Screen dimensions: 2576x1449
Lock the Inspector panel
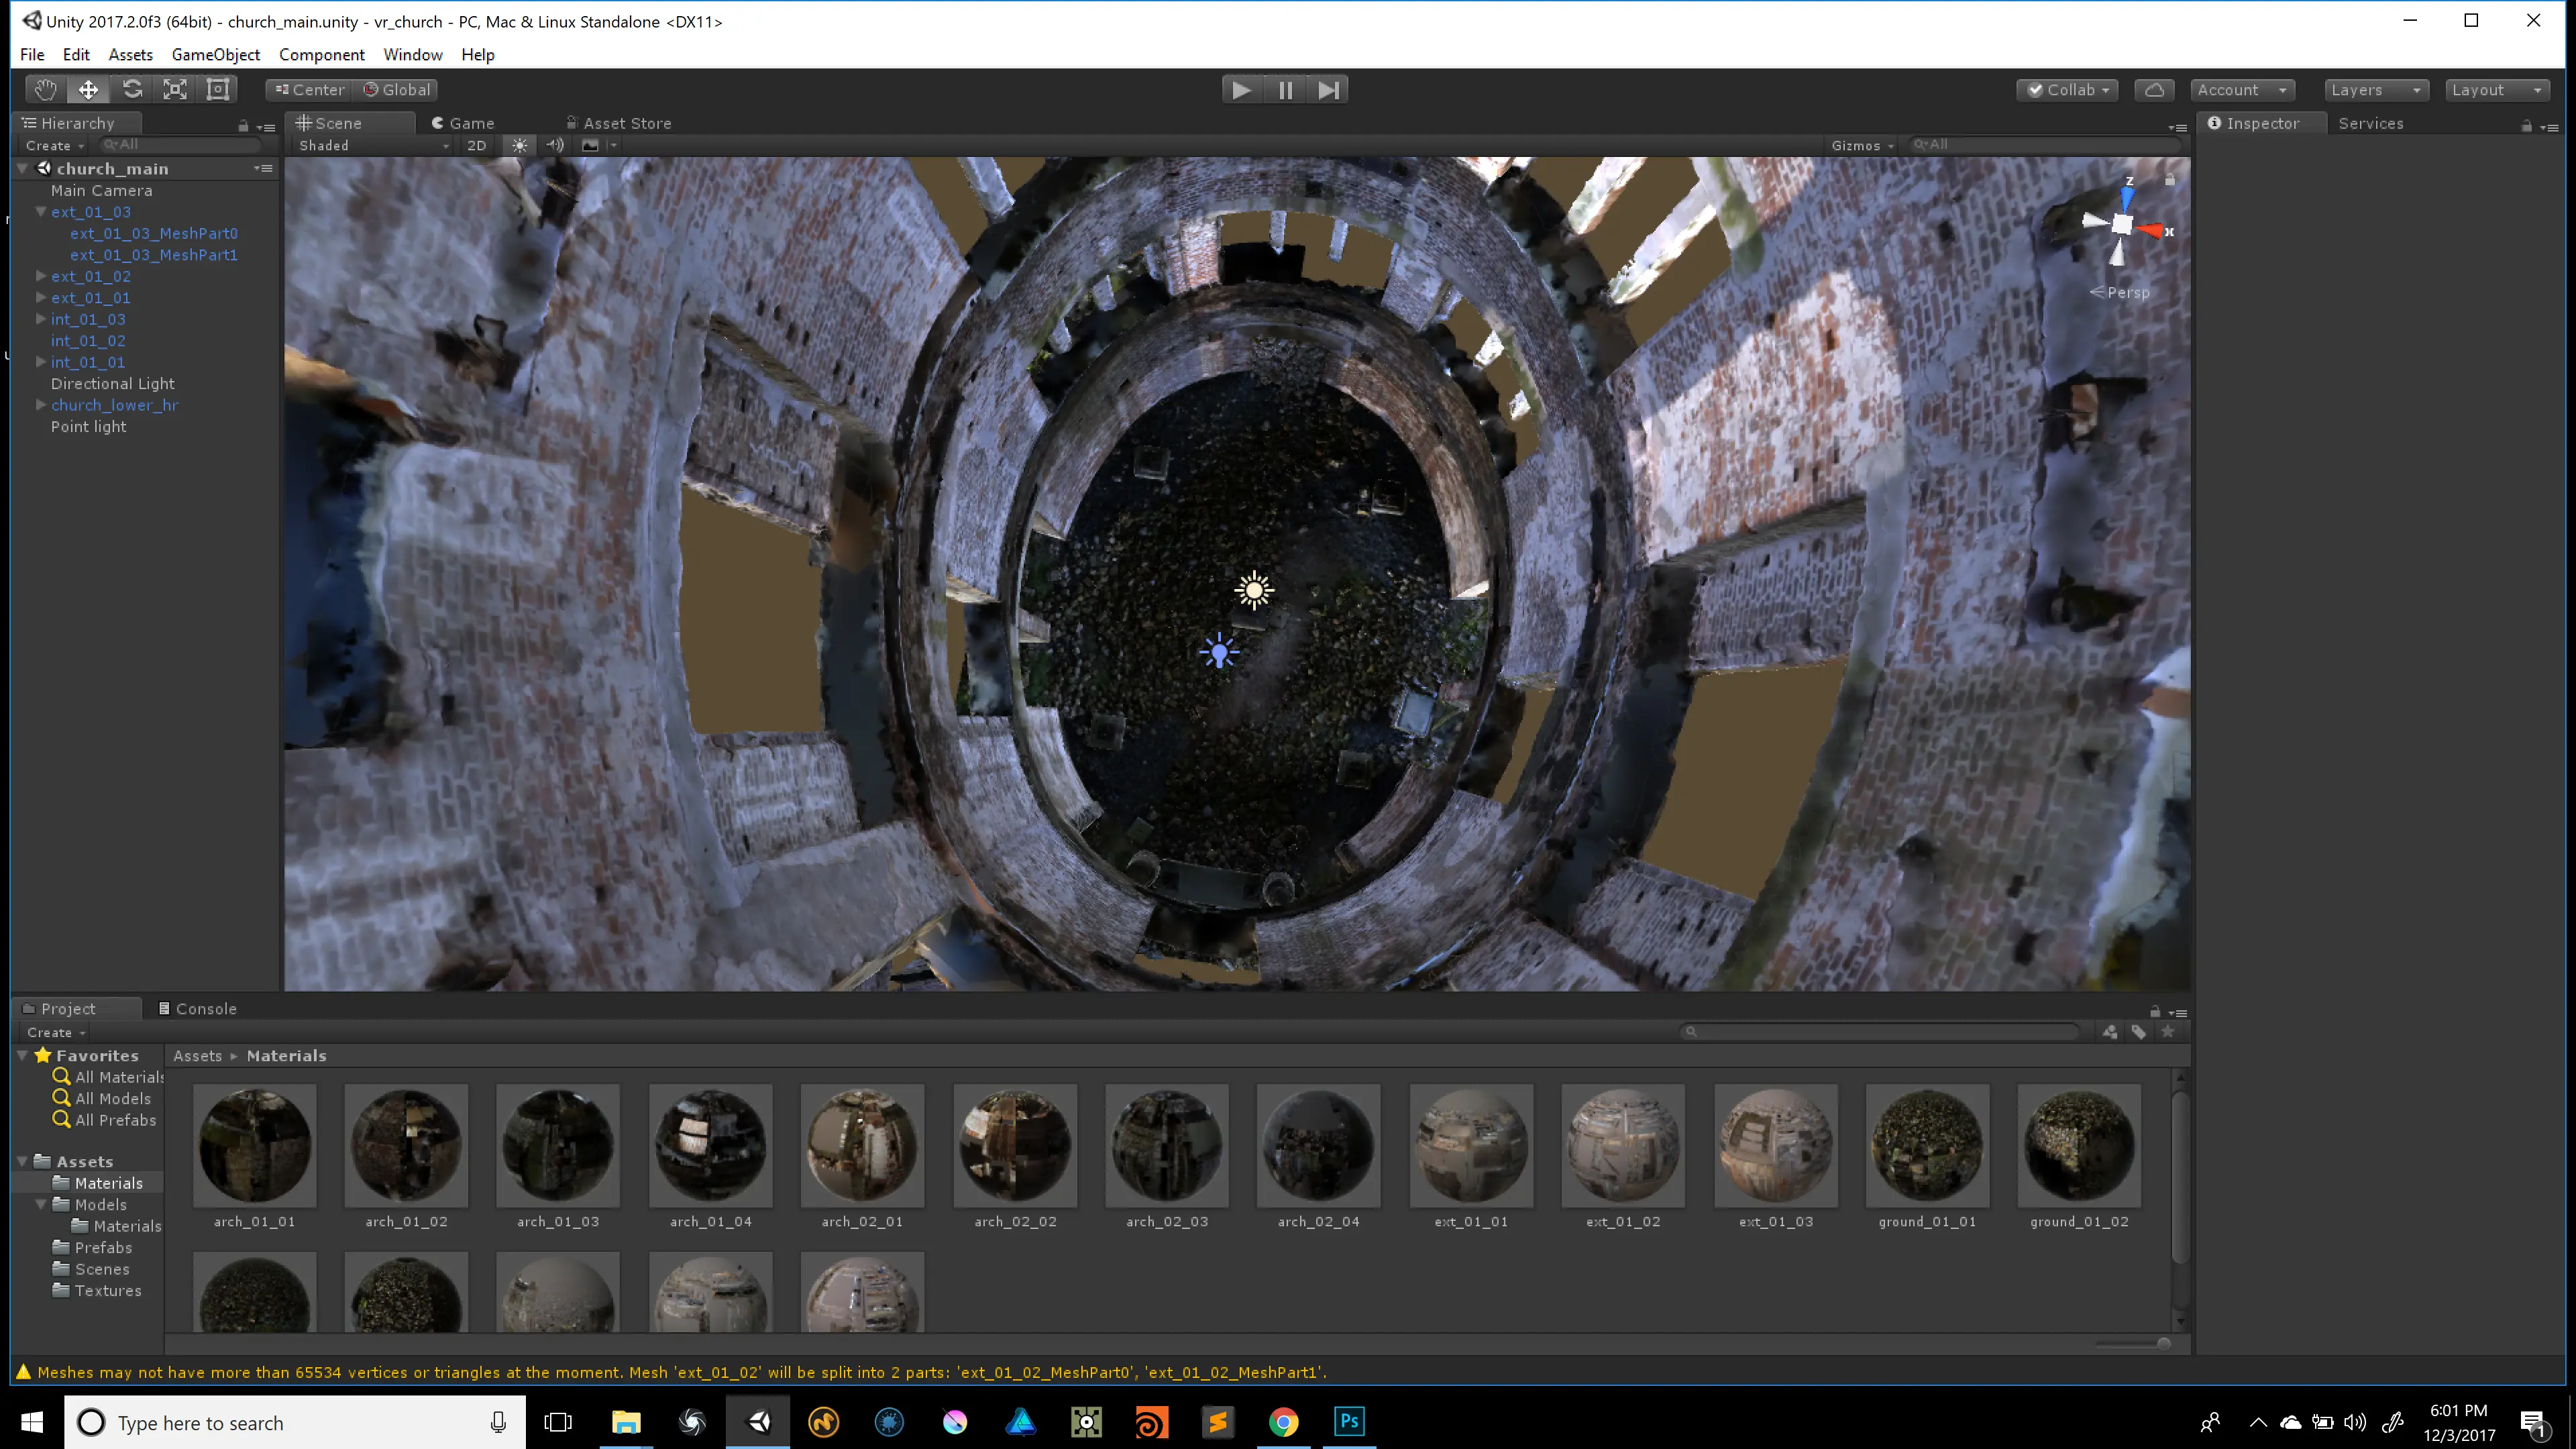pos(2527,126)
